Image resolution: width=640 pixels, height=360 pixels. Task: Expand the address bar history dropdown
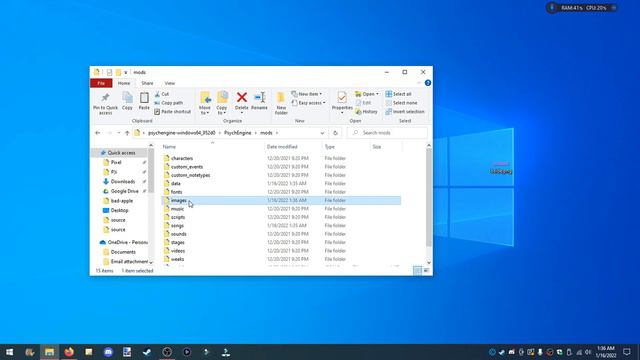point(322,133)
